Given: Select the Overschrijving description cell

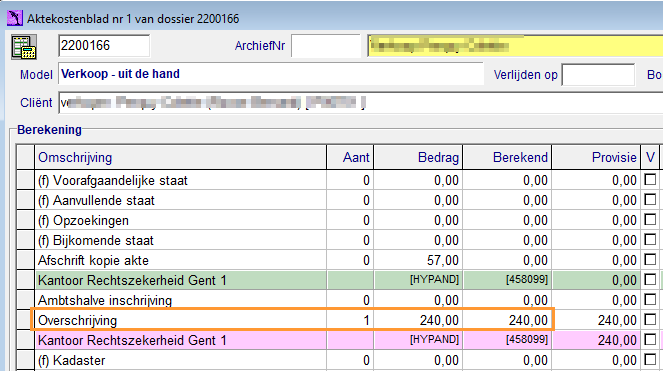Looking at the screenshot, I should coord(181,320).
